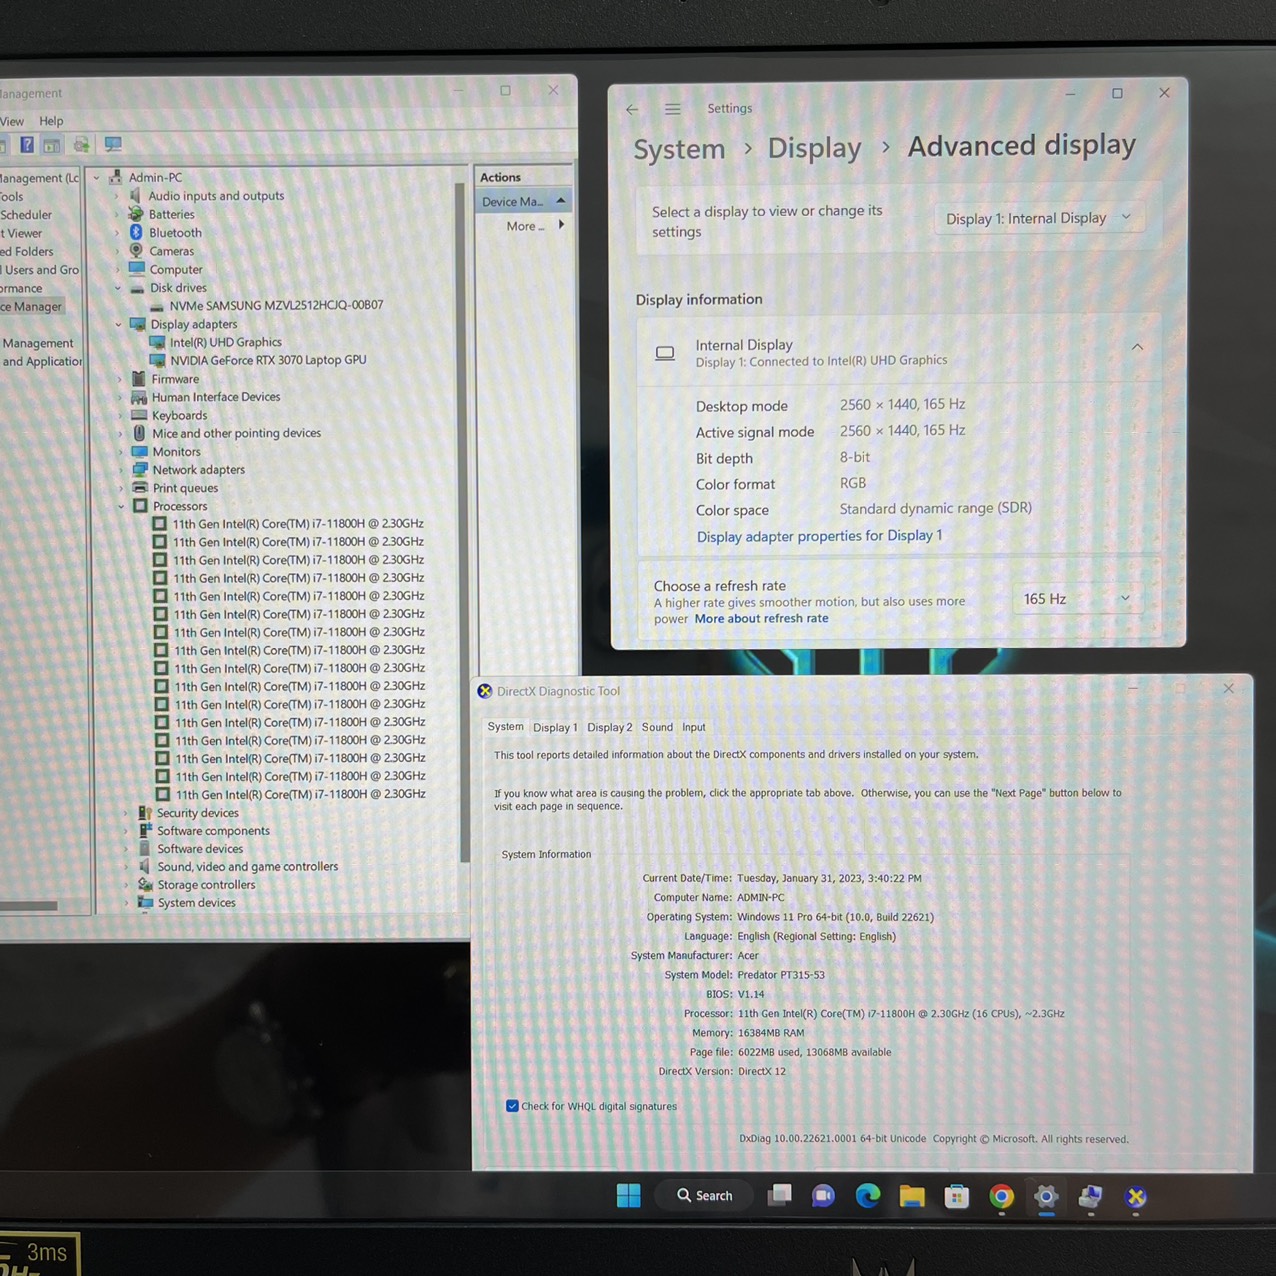Collapse the Internal Display information chevron

(x=1137, y=347)
